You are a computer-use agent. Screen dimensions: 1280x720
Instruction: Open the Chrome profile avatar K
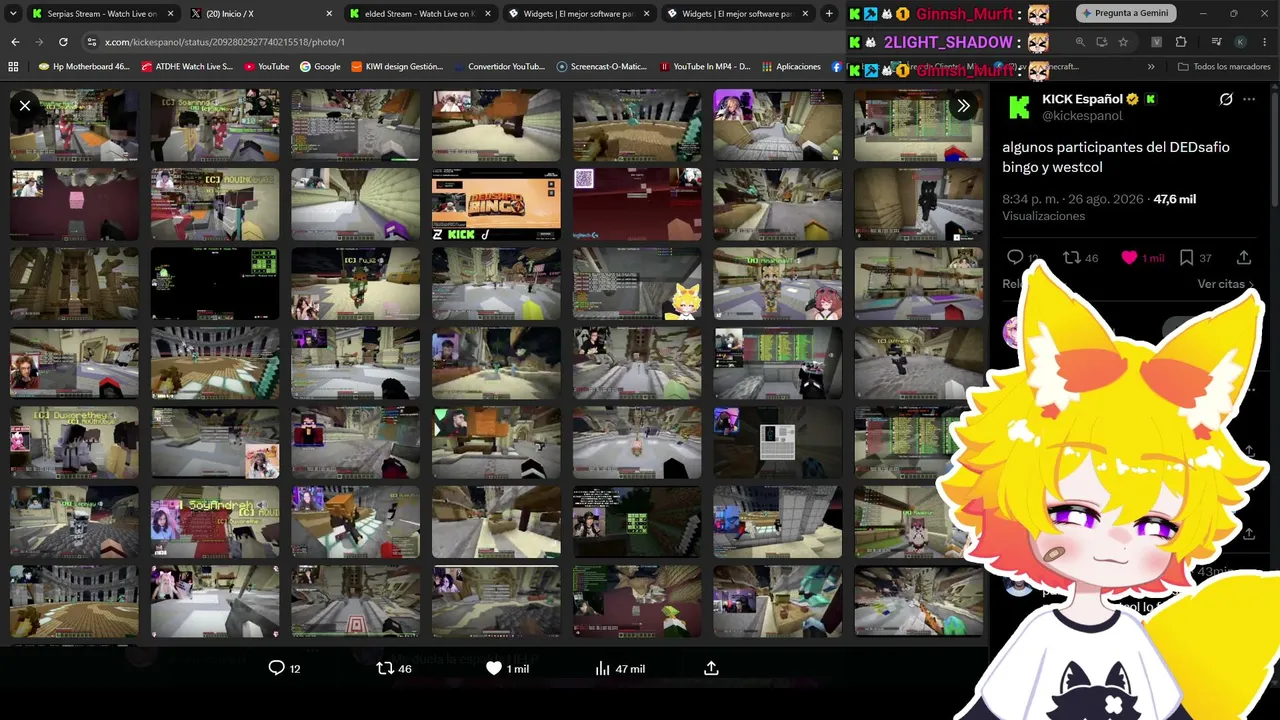click(1240, 42)
